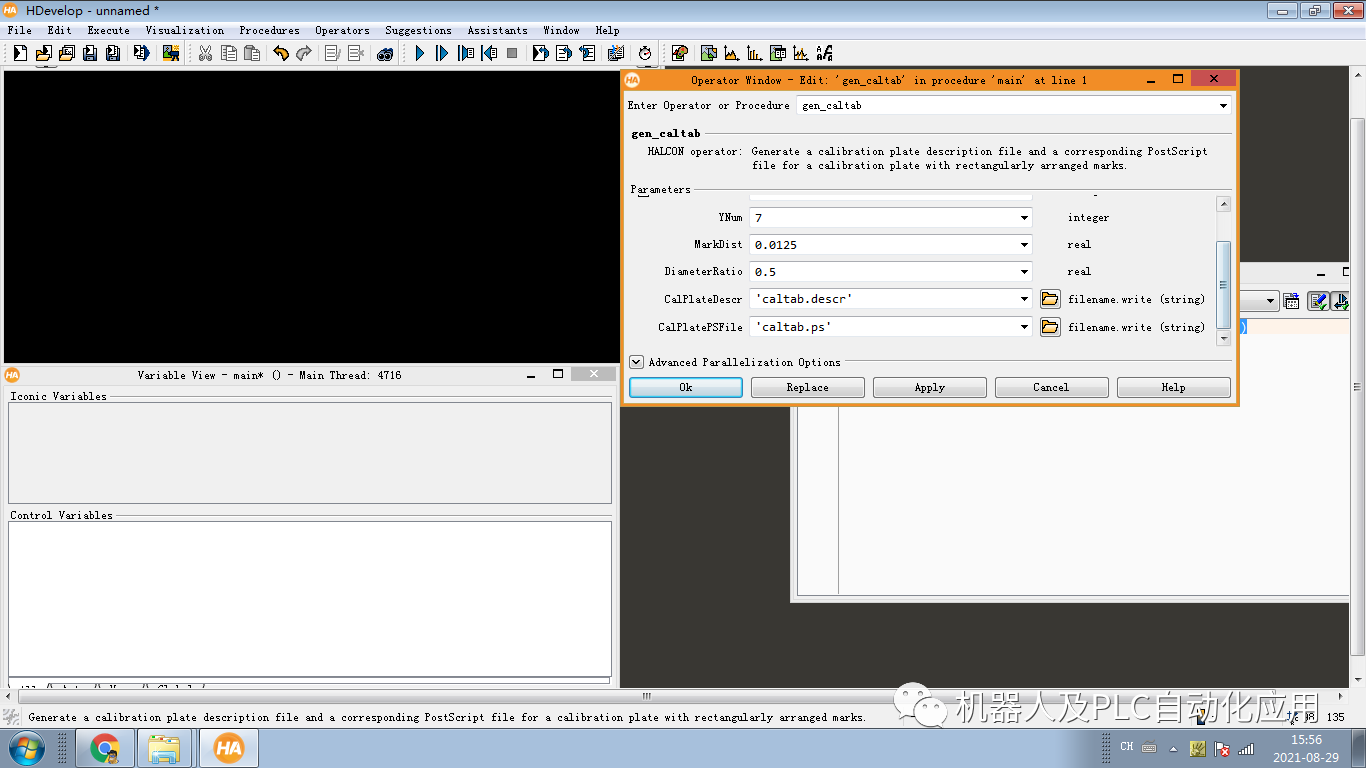Open the Execute menu
Image resolution: width=1366 pixels, height=768 pixels.
pos(108,30)
